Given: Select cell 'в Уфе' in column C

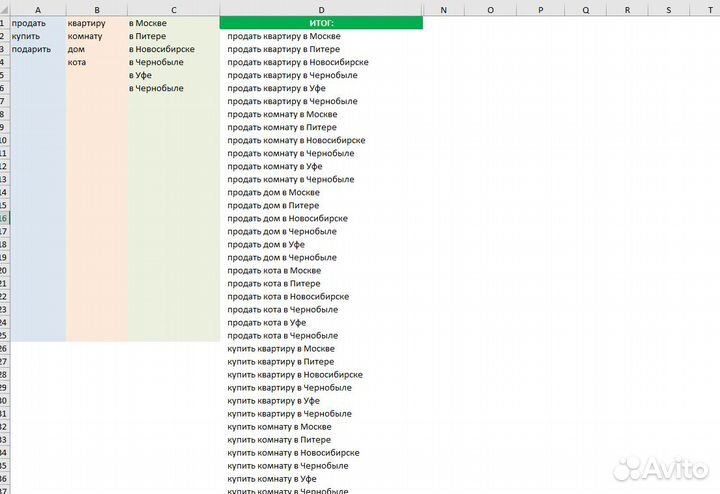Looking at the screenshot, I should (174, 75).
